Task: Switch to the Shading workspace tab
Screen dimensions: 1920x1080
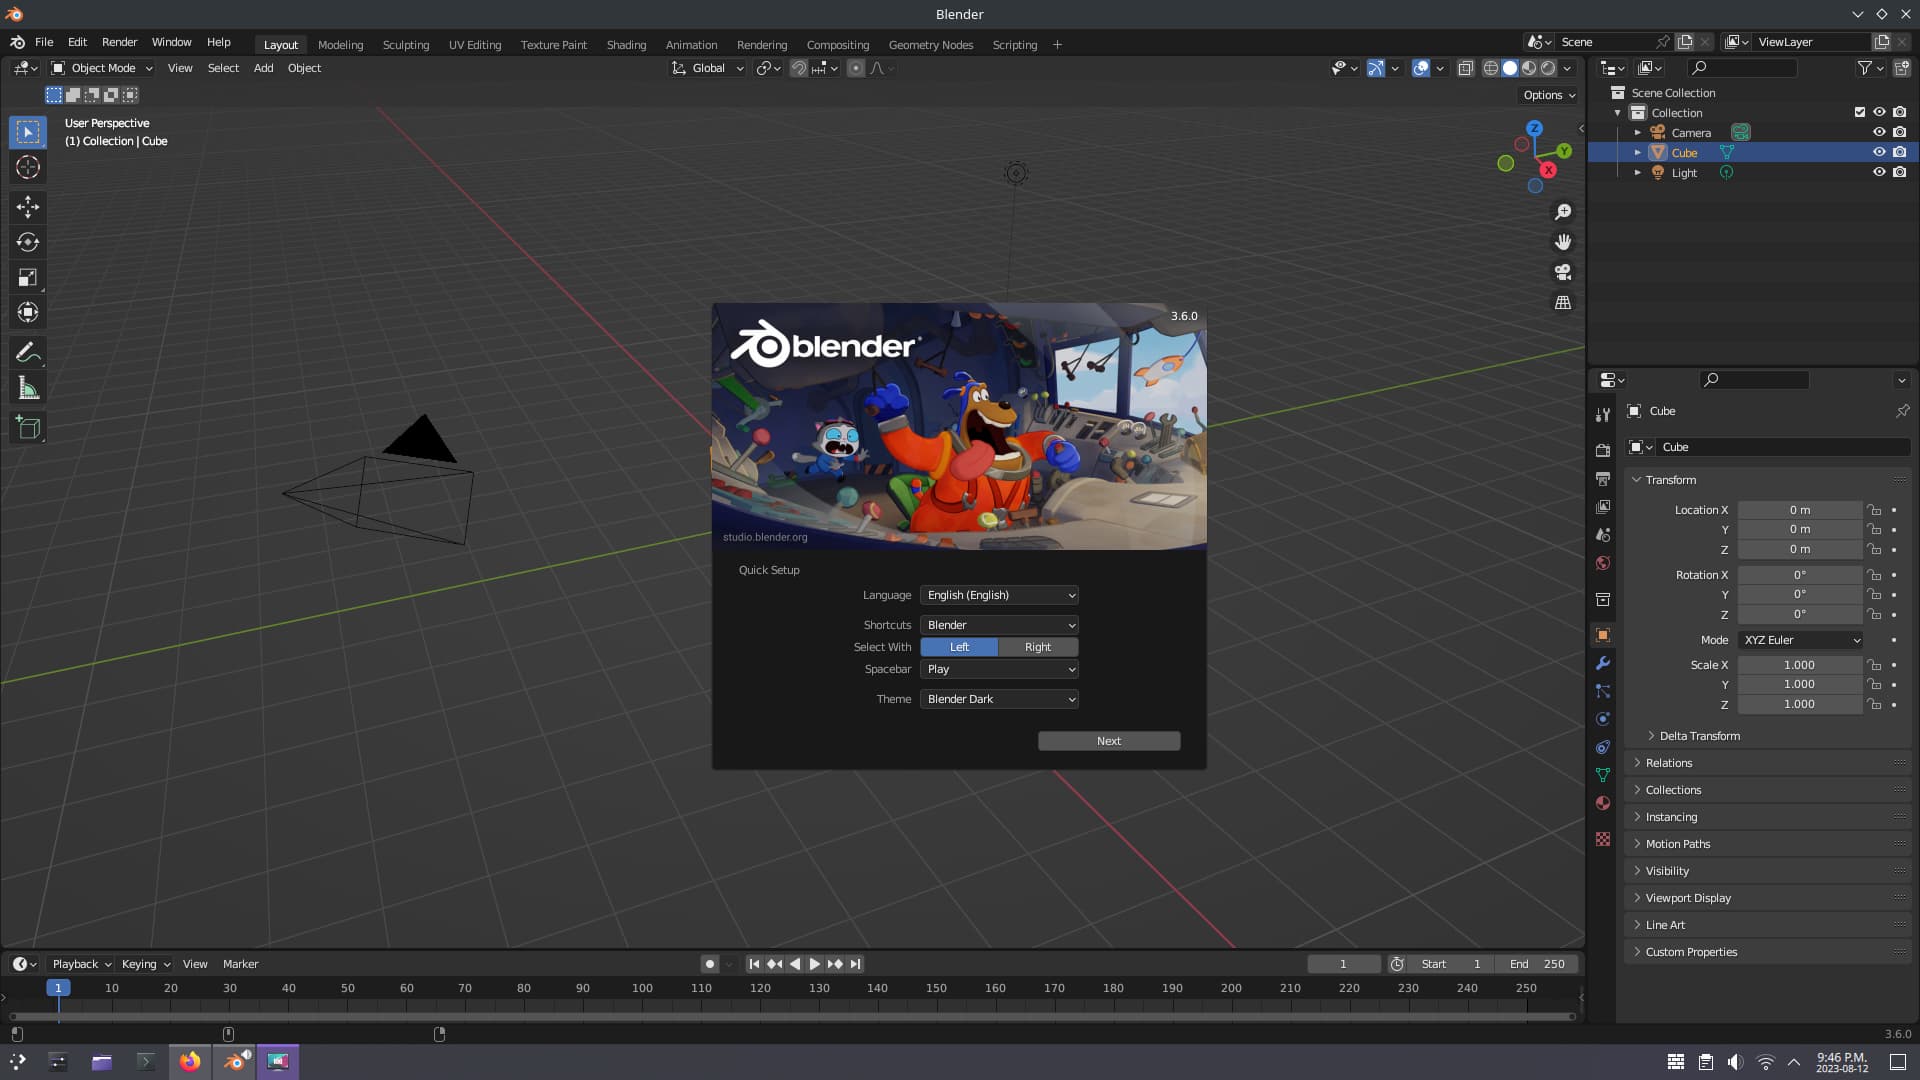Action: 626,45
